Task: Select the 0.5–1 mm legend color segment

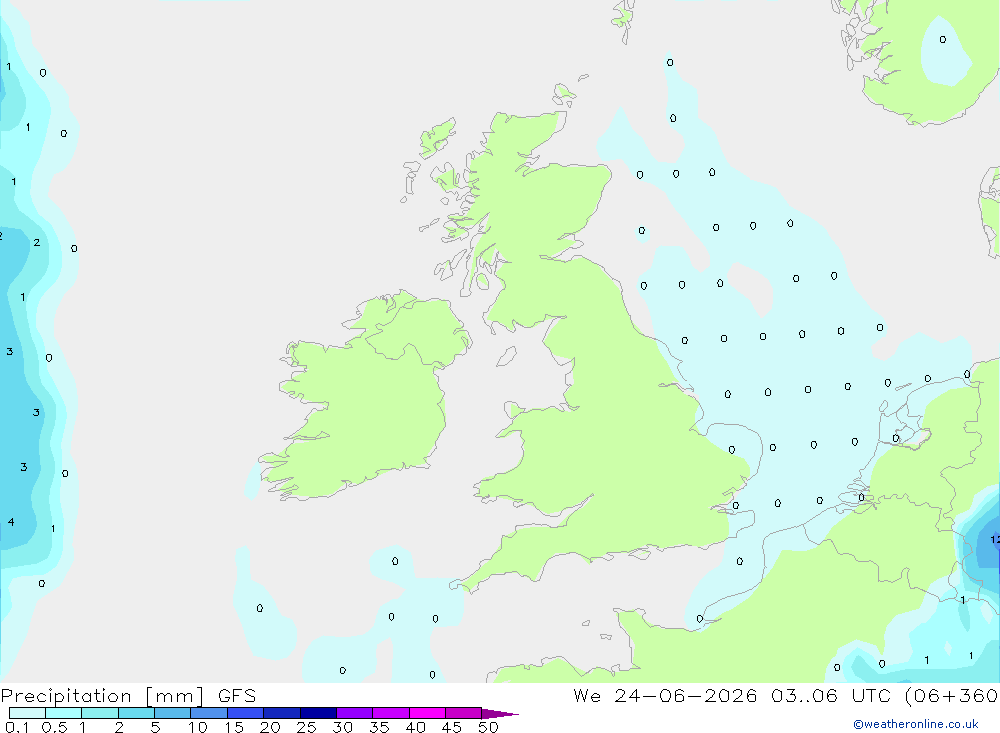Action: pyautogui.click(x=64, y=713)
